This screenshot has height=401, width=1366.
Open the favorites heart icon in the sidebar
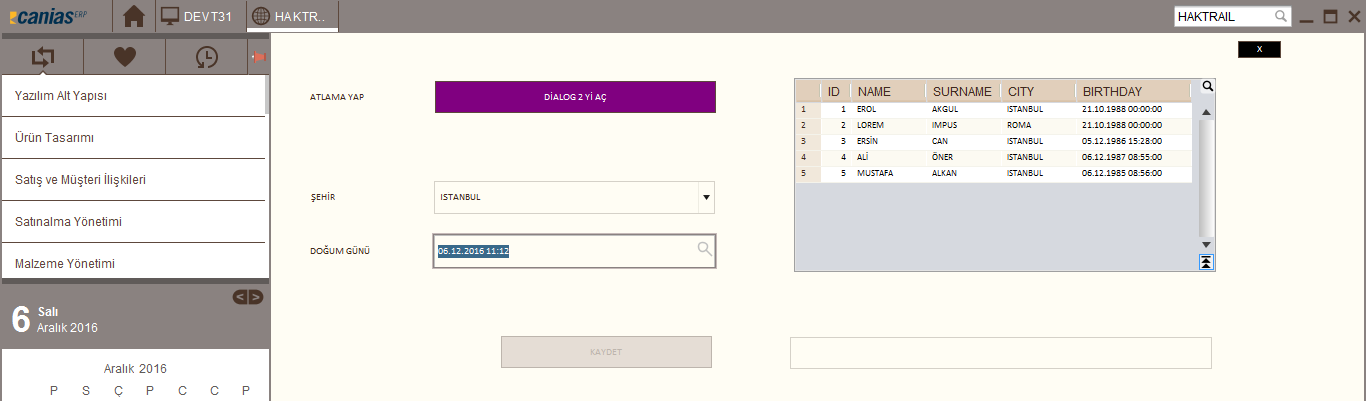point(124,57)
